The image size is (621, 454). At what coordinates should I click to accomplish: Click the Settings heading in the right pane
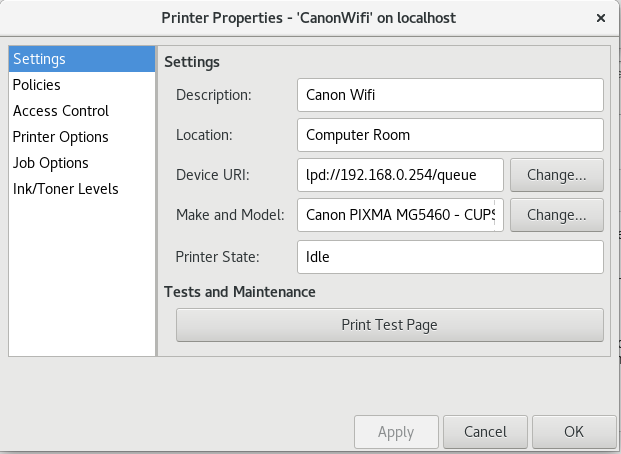click(x=192, y=62)
